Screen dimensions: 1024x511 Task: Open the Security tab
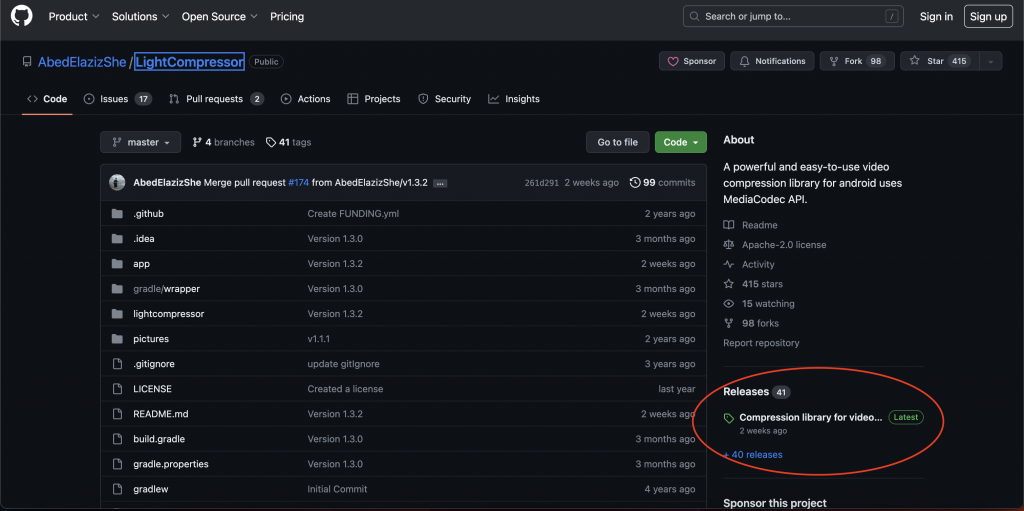pos(444,99)
